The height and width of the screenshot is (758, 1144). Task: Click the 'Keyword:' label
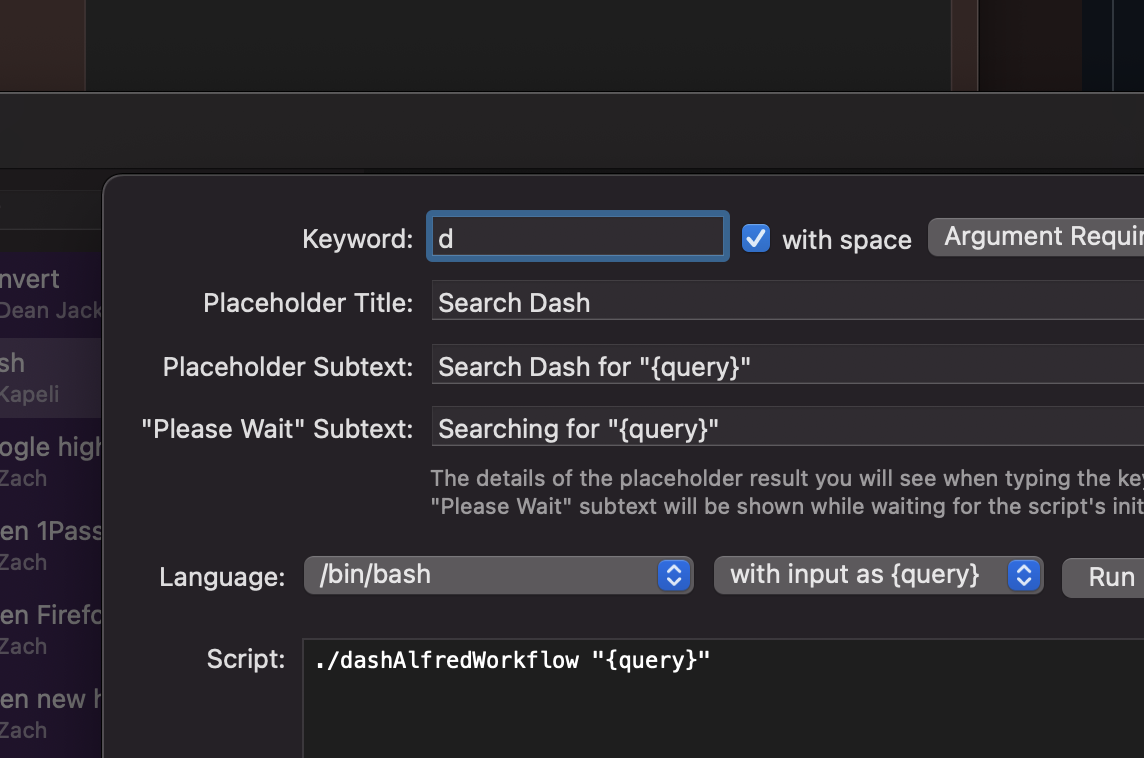pos(358,239)
